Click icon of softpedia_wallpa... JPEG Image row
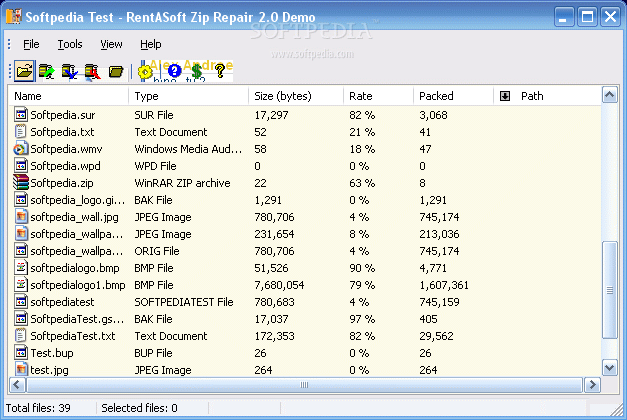 (21, 234)
